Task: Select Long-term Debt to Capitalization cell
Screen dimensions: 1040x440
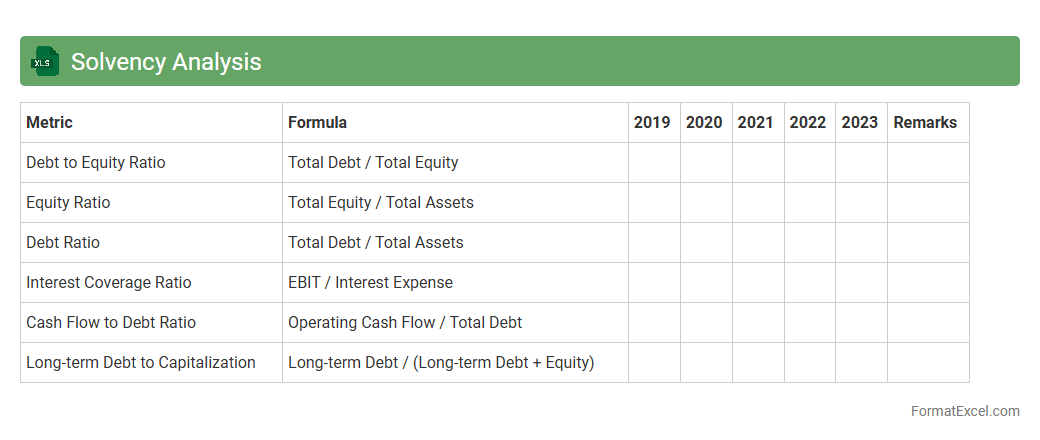Action: tap(141, 363)
